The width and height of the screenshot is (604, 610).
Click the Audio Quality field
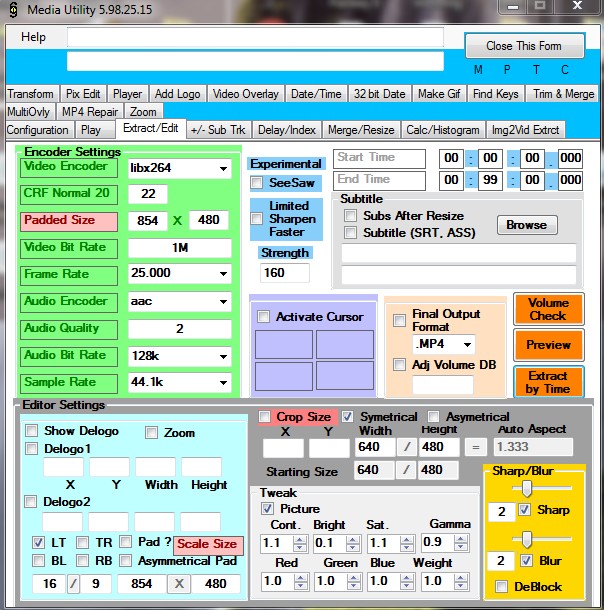coord(180,329)
